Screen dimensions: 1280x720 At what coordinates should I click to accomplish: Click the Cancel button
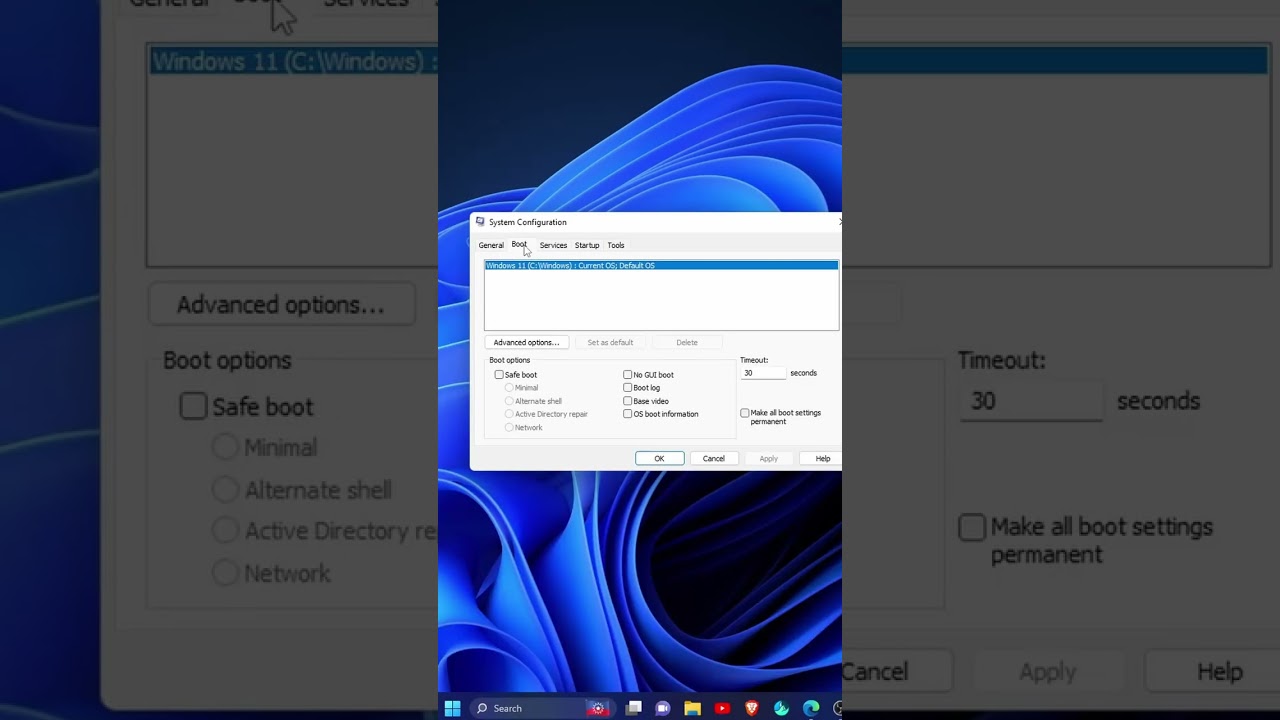coord(714,458)
